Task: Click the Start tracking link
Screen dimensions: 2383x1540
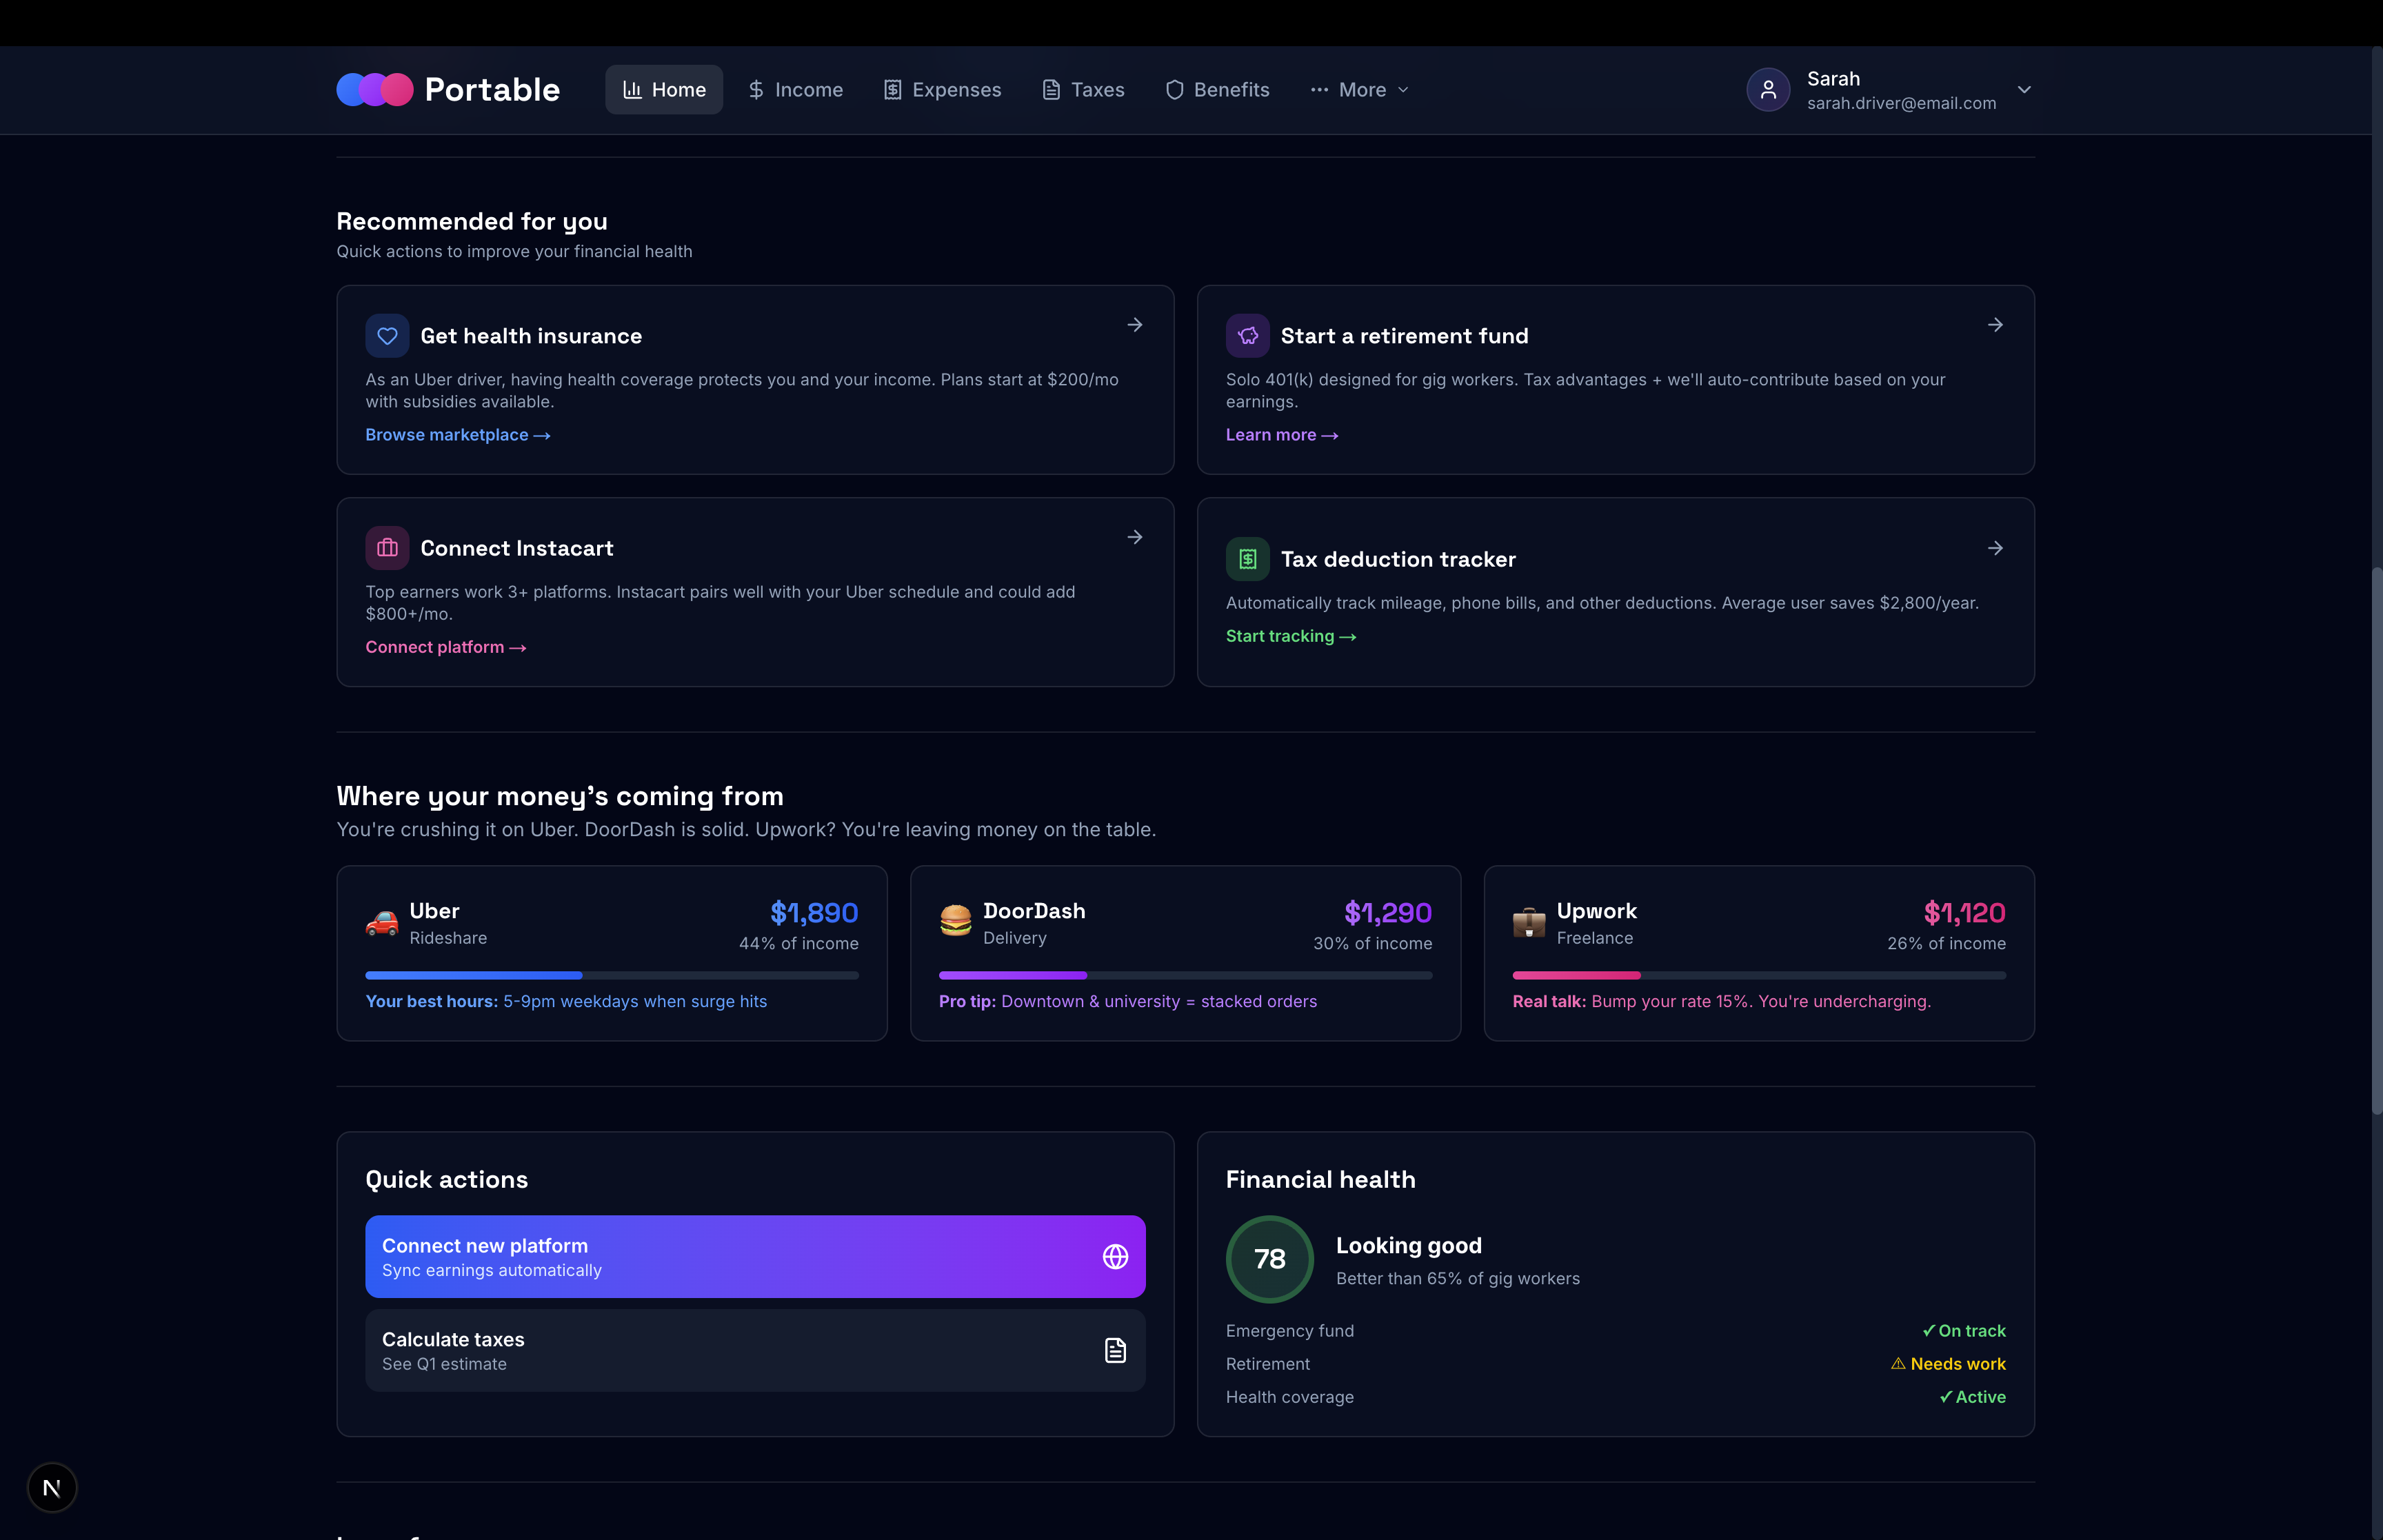Action: pos(1290,636)
